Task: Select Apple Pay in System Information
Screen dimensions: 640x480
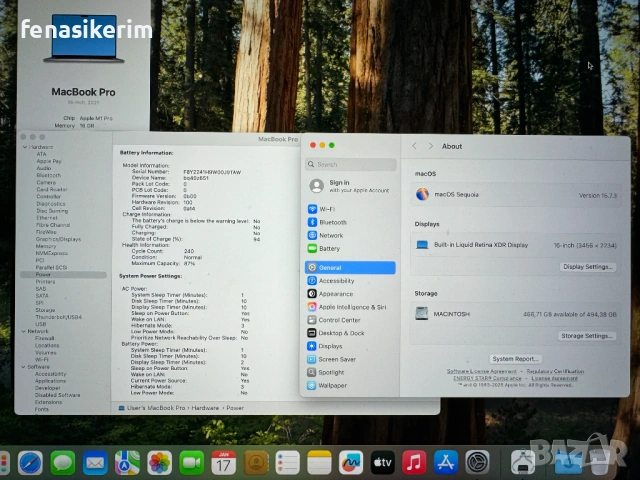Action: pos(49,161)
